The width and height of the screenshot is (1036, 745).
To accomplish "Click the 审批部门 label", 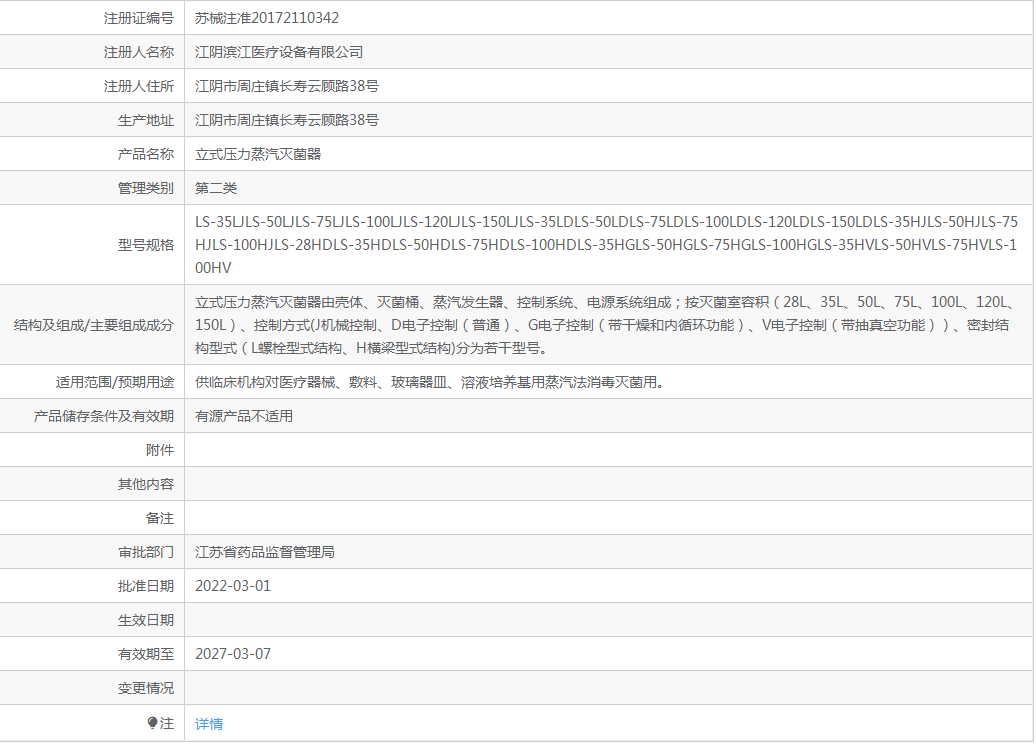I will pyautogui.click(x=146, y=552).
